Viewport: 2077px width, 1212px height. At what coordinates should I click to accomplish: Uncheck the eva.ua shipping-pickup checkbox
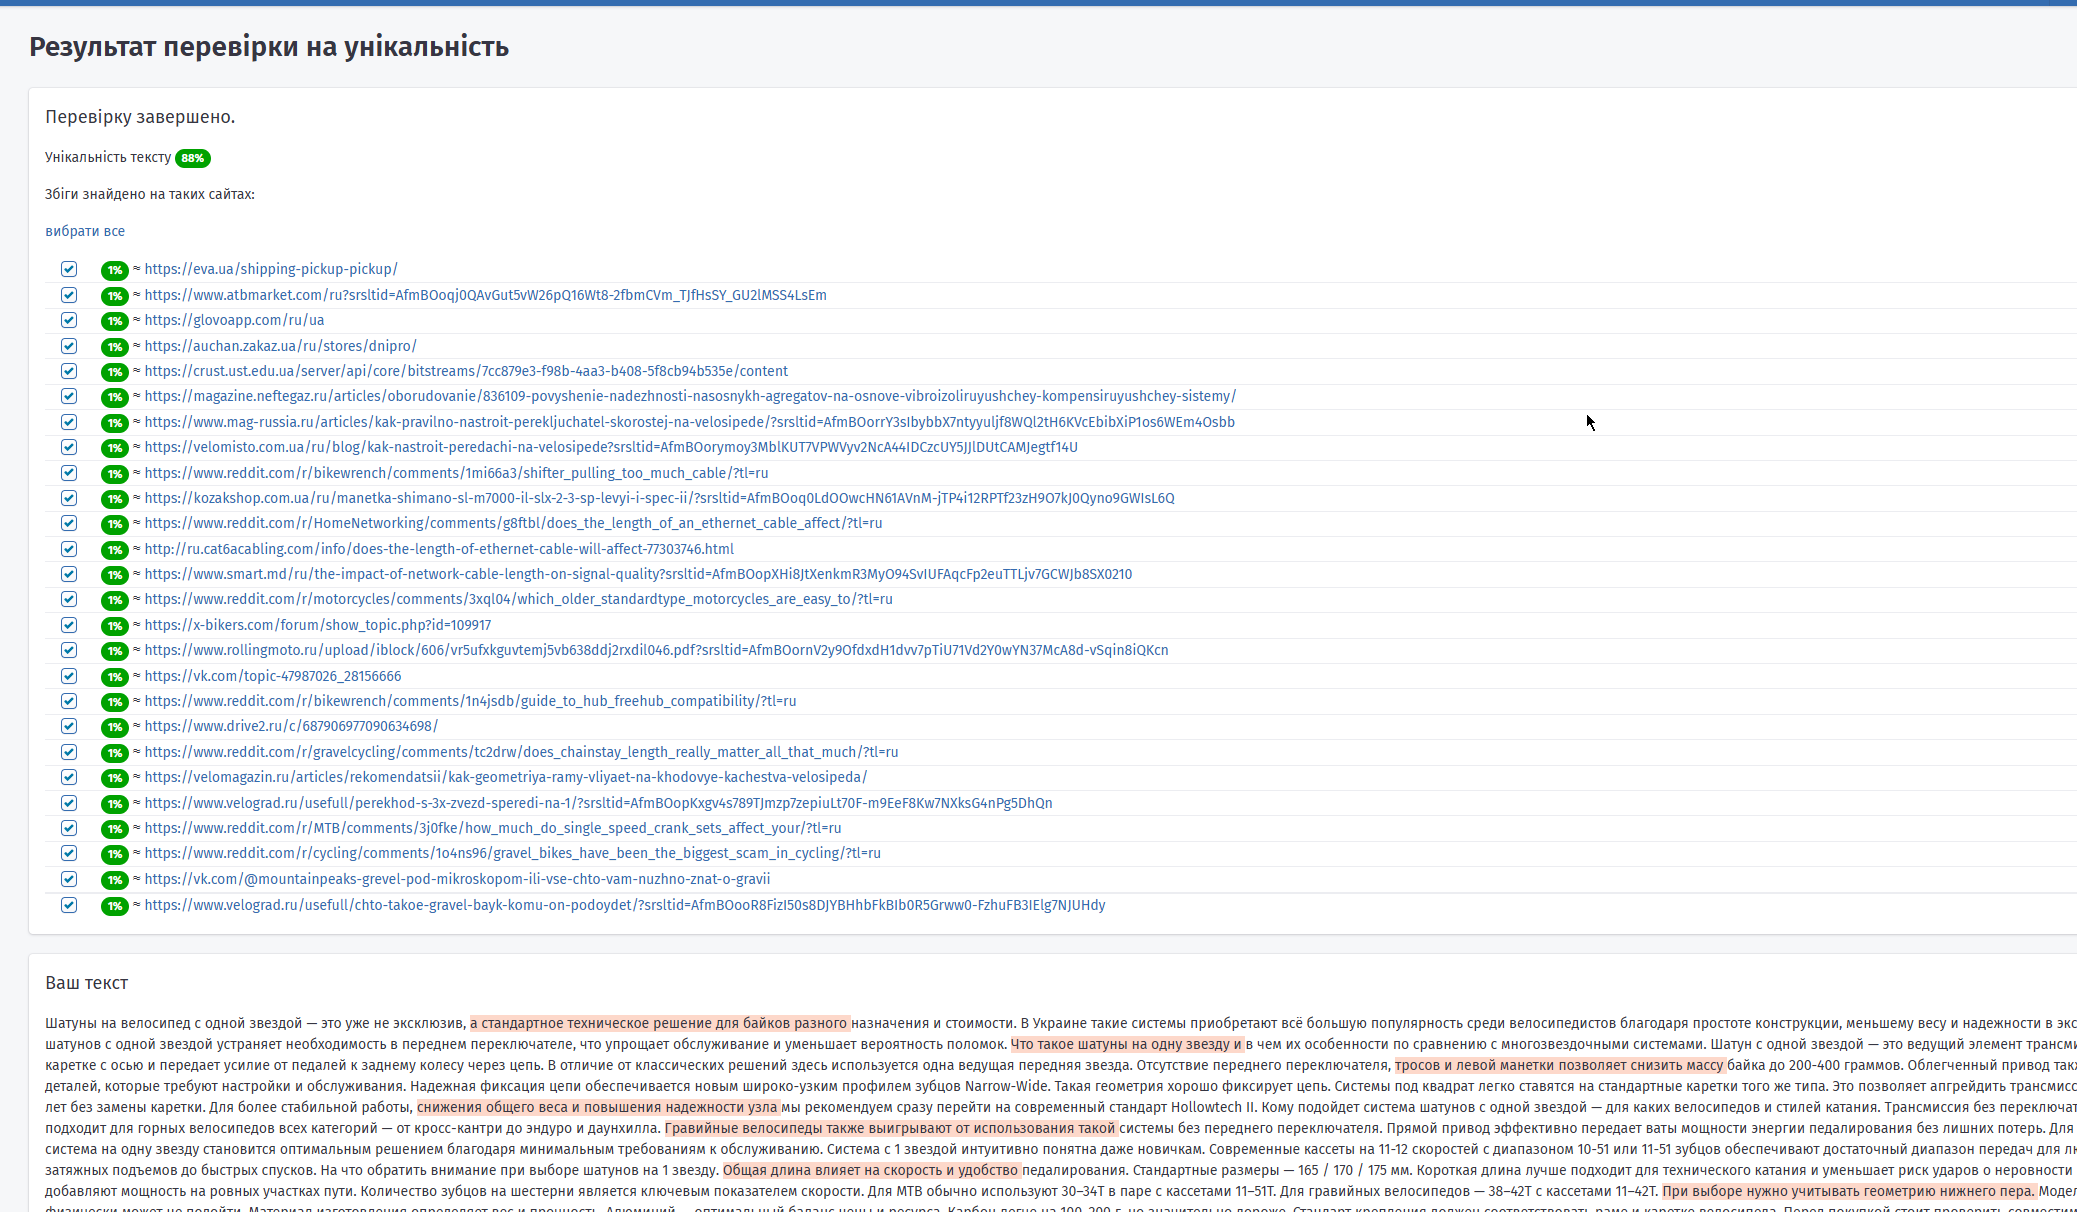click(69, 269)
